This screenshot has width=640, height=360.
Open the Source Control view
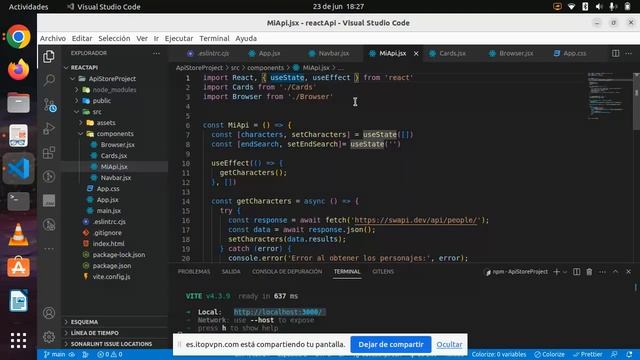(49, 105)
